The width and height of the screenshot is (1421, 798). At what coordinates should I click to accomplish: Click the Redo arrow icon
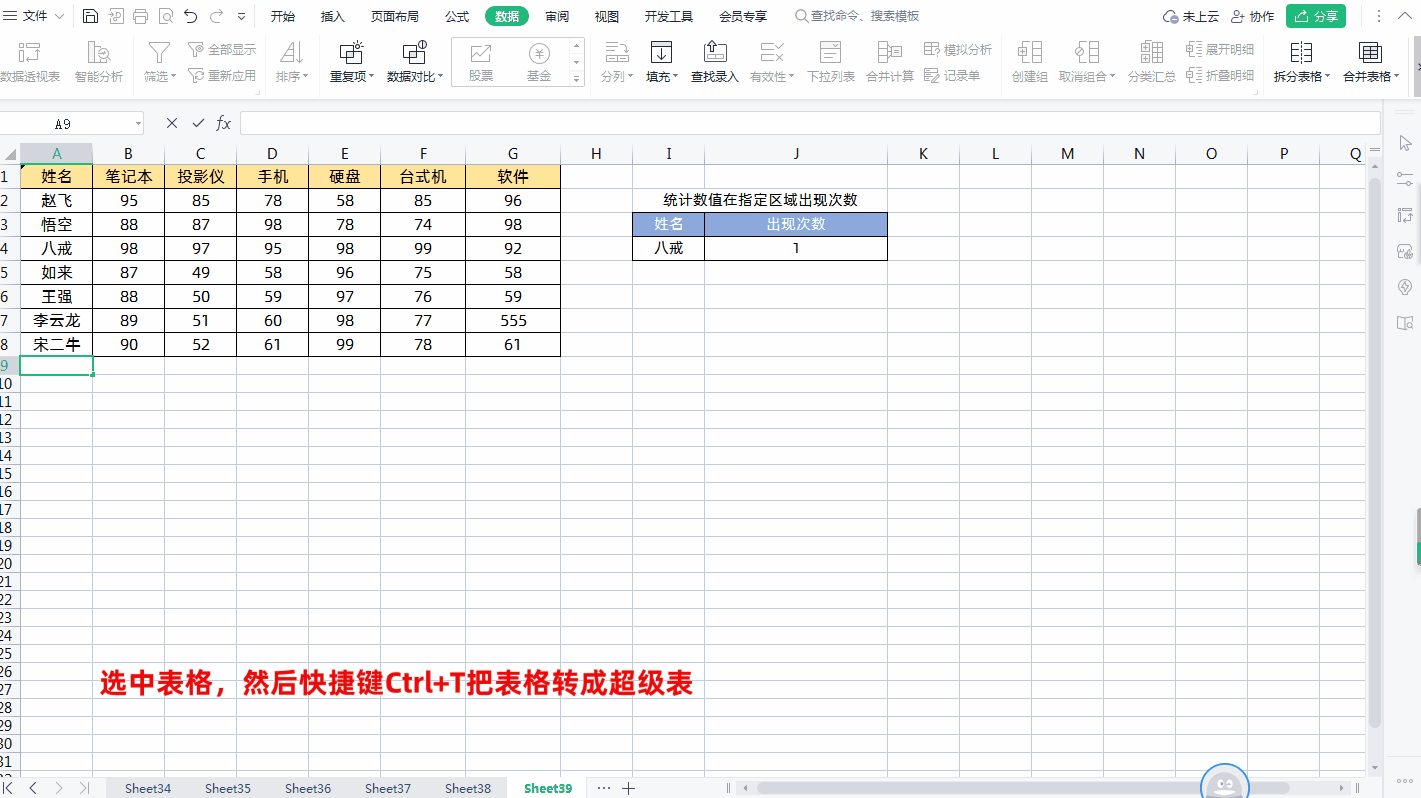pyautogui.click(x=216, y=16)
